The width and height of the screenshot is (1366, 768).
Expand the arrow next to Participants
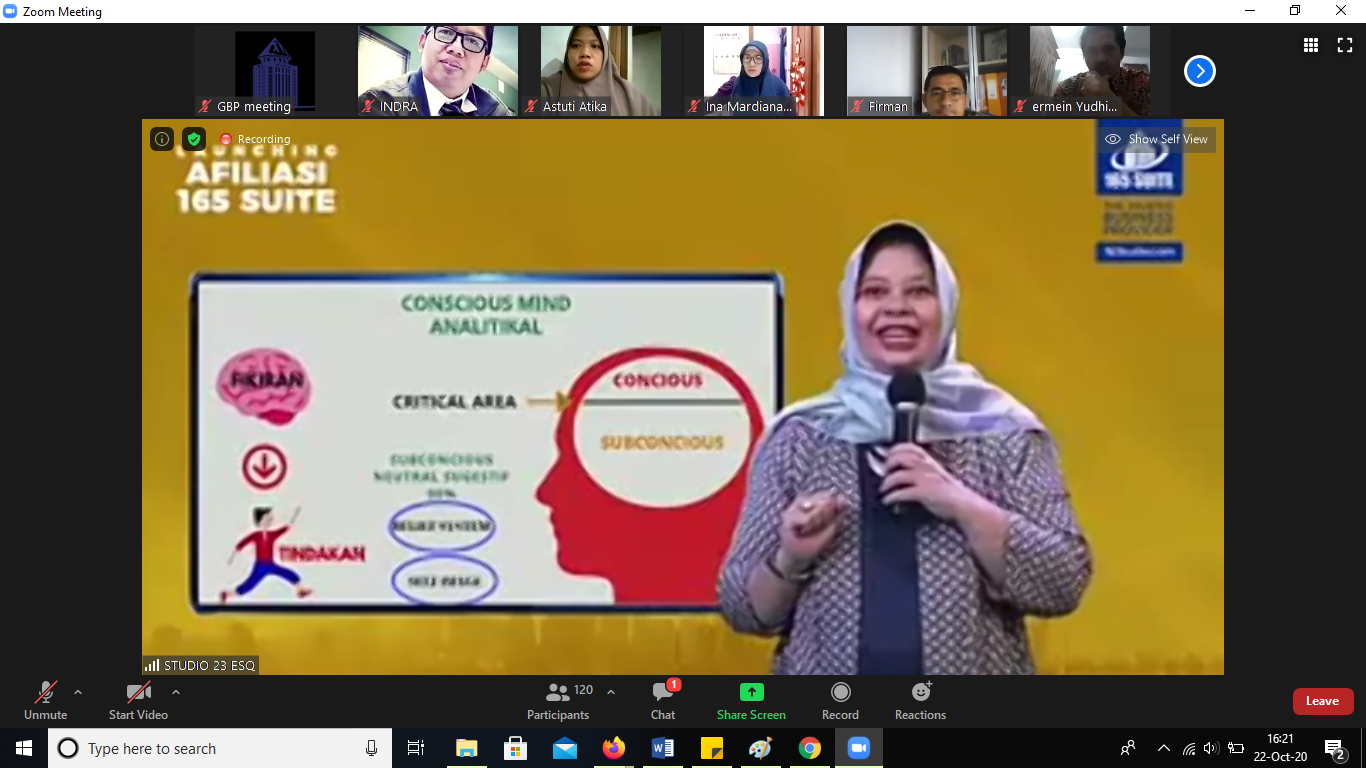[x=611, y=692]
